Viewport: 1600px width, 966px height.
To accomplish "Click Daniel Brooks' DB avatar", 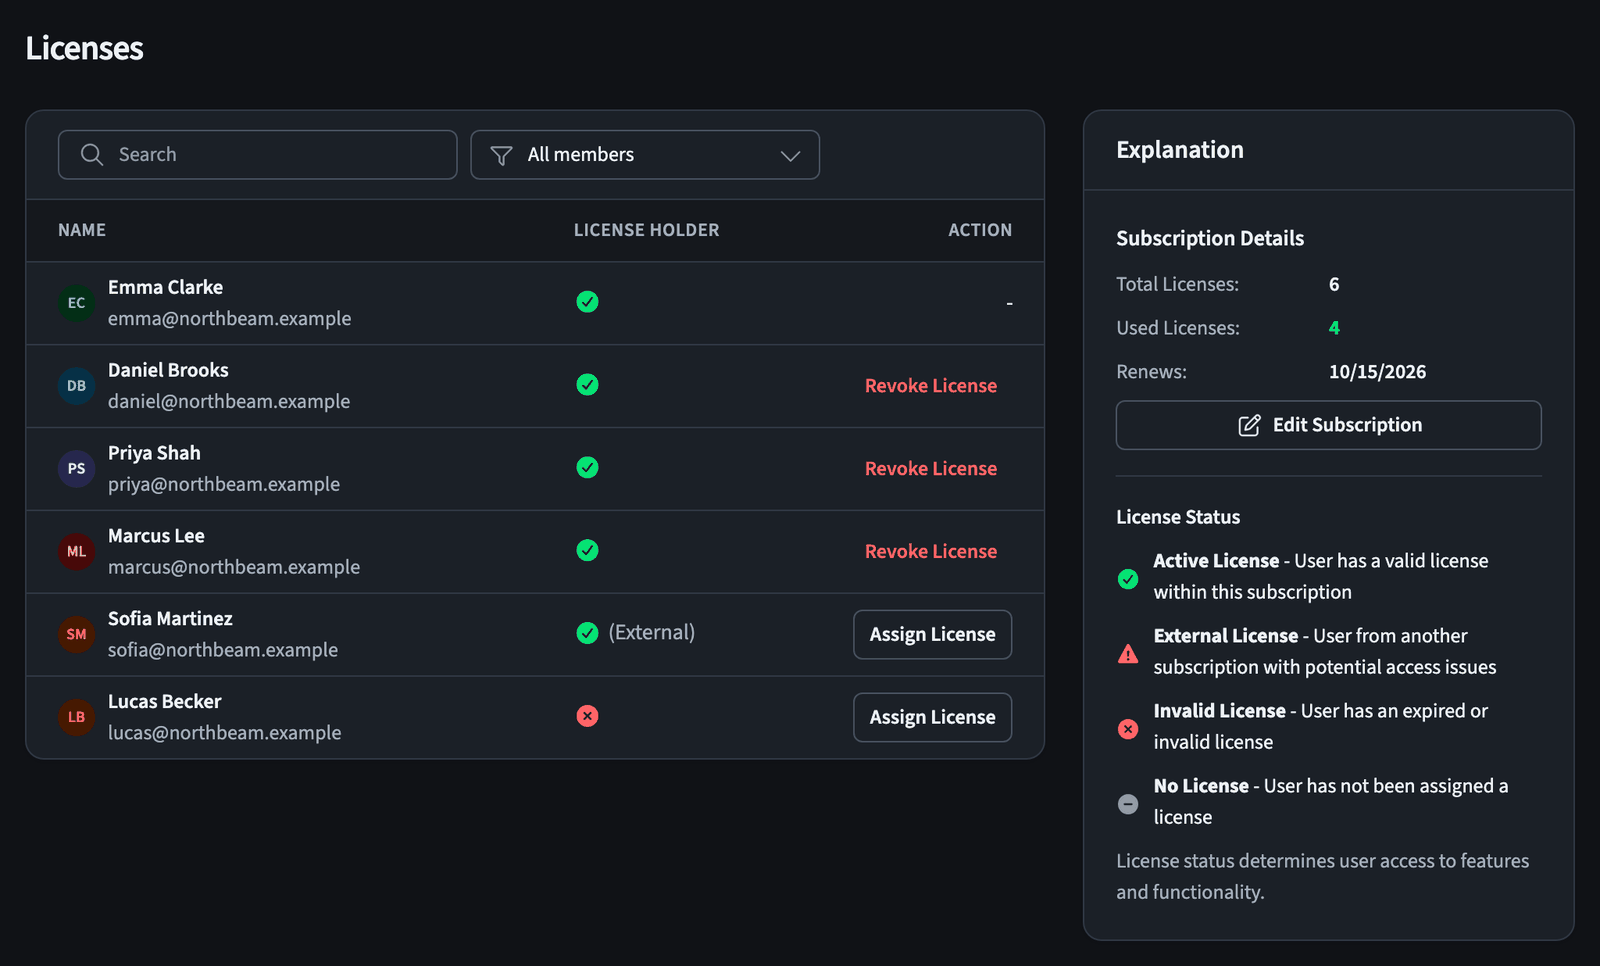I will point(77,386).
